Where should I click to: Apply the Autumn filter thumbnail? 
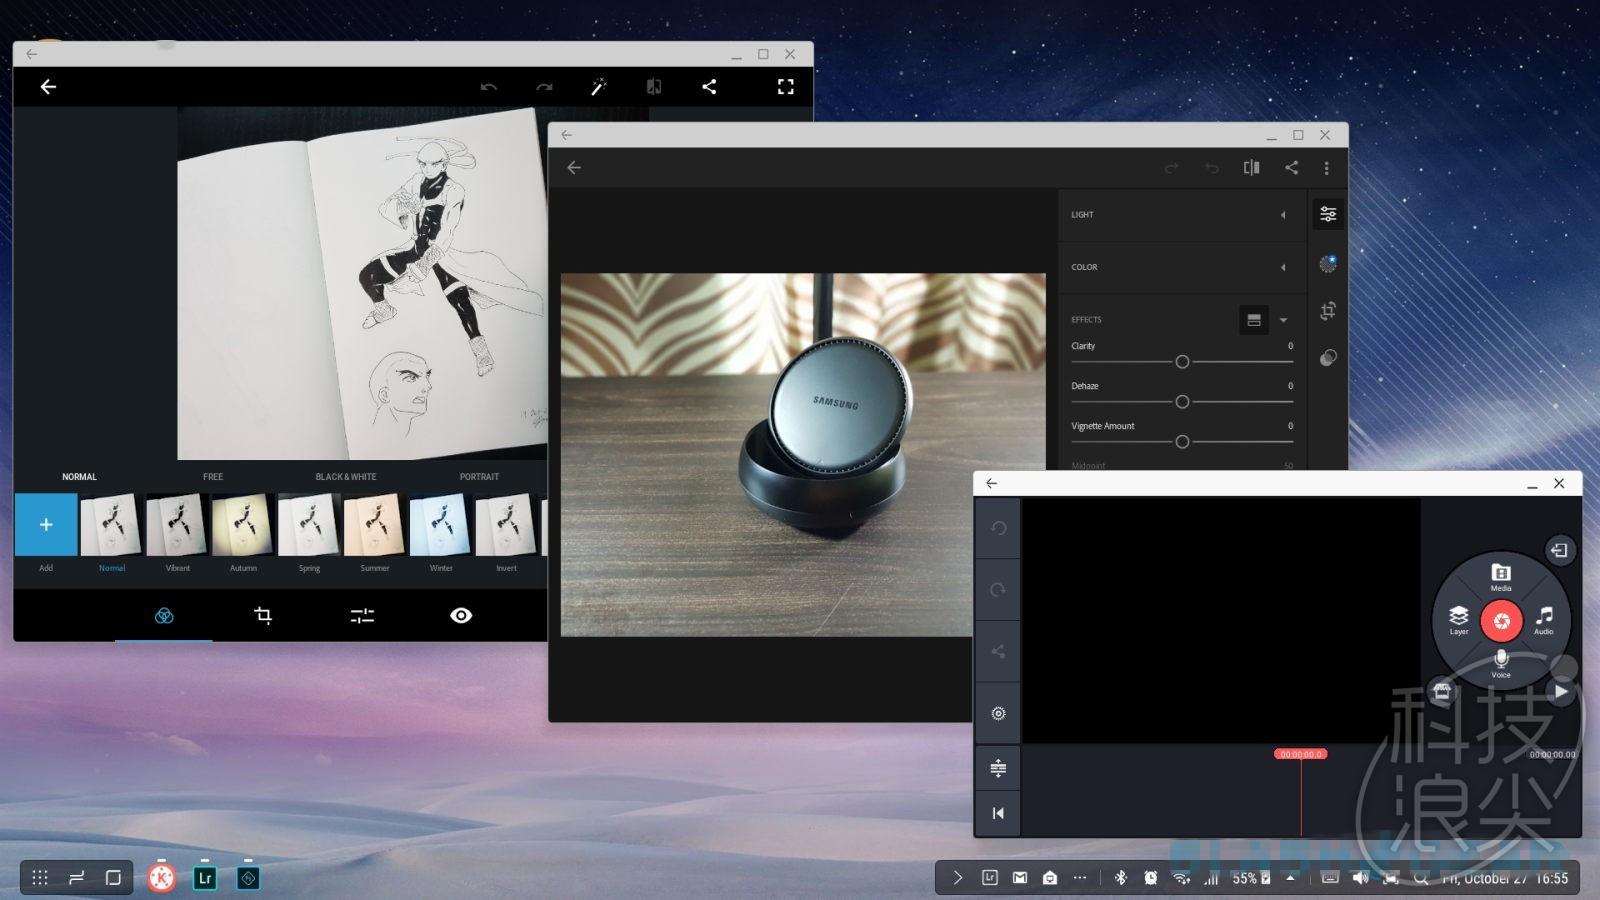243,525
